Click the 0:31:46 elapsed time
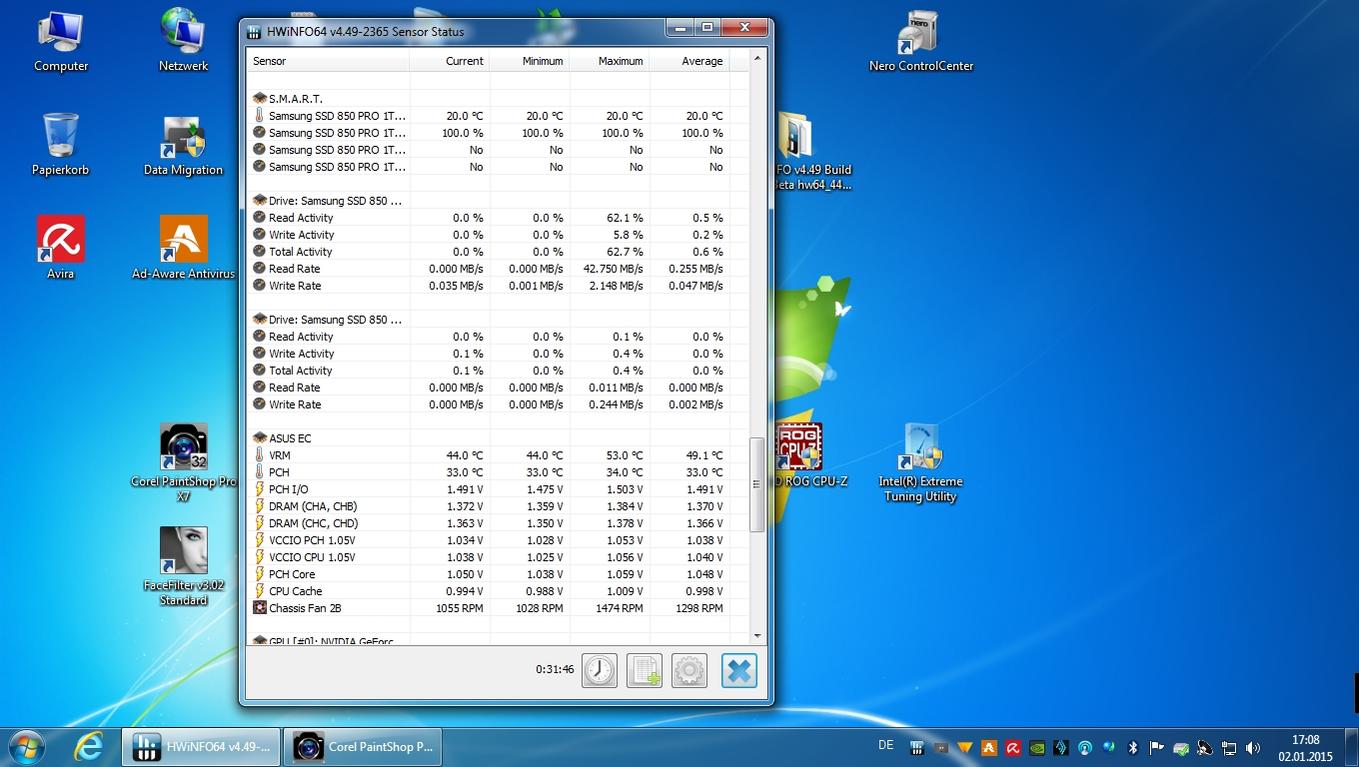This screenshot has width=1359, height=767. point(555,669)
